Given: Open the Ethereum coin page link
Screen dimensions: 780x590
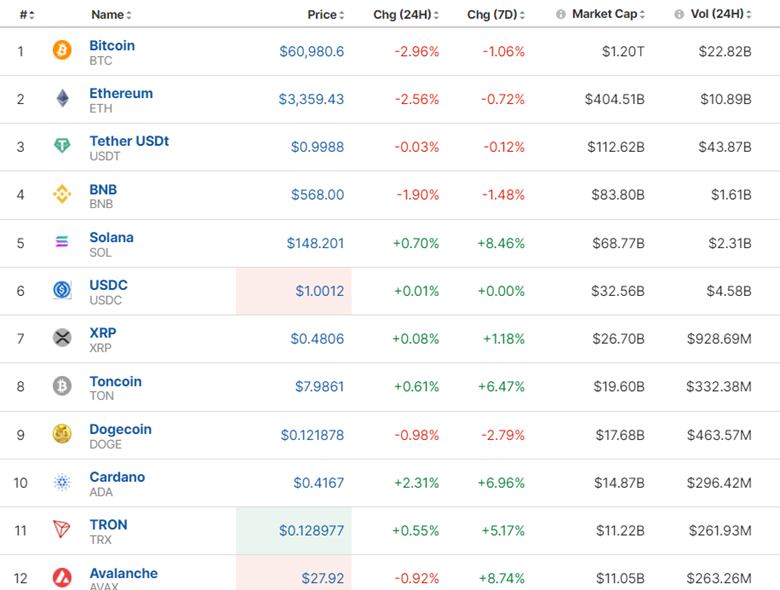Looking at the screenshot, I should [121, 93].
